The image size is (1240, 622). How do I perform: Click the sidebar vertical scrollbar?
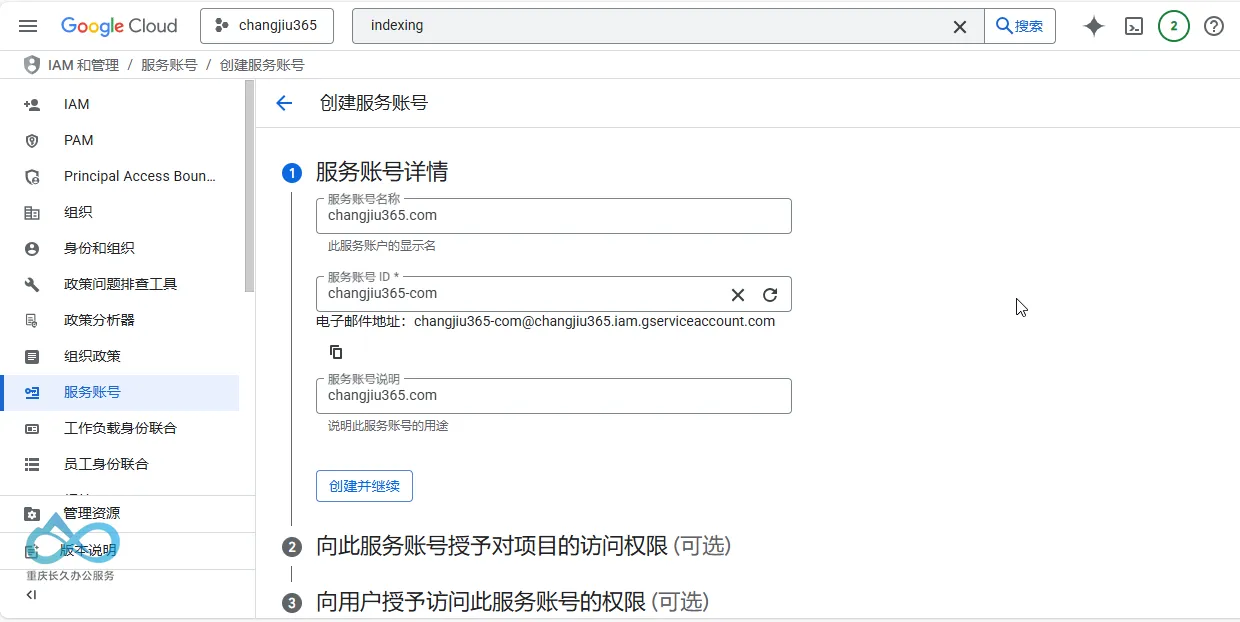(x=249, y=186)
